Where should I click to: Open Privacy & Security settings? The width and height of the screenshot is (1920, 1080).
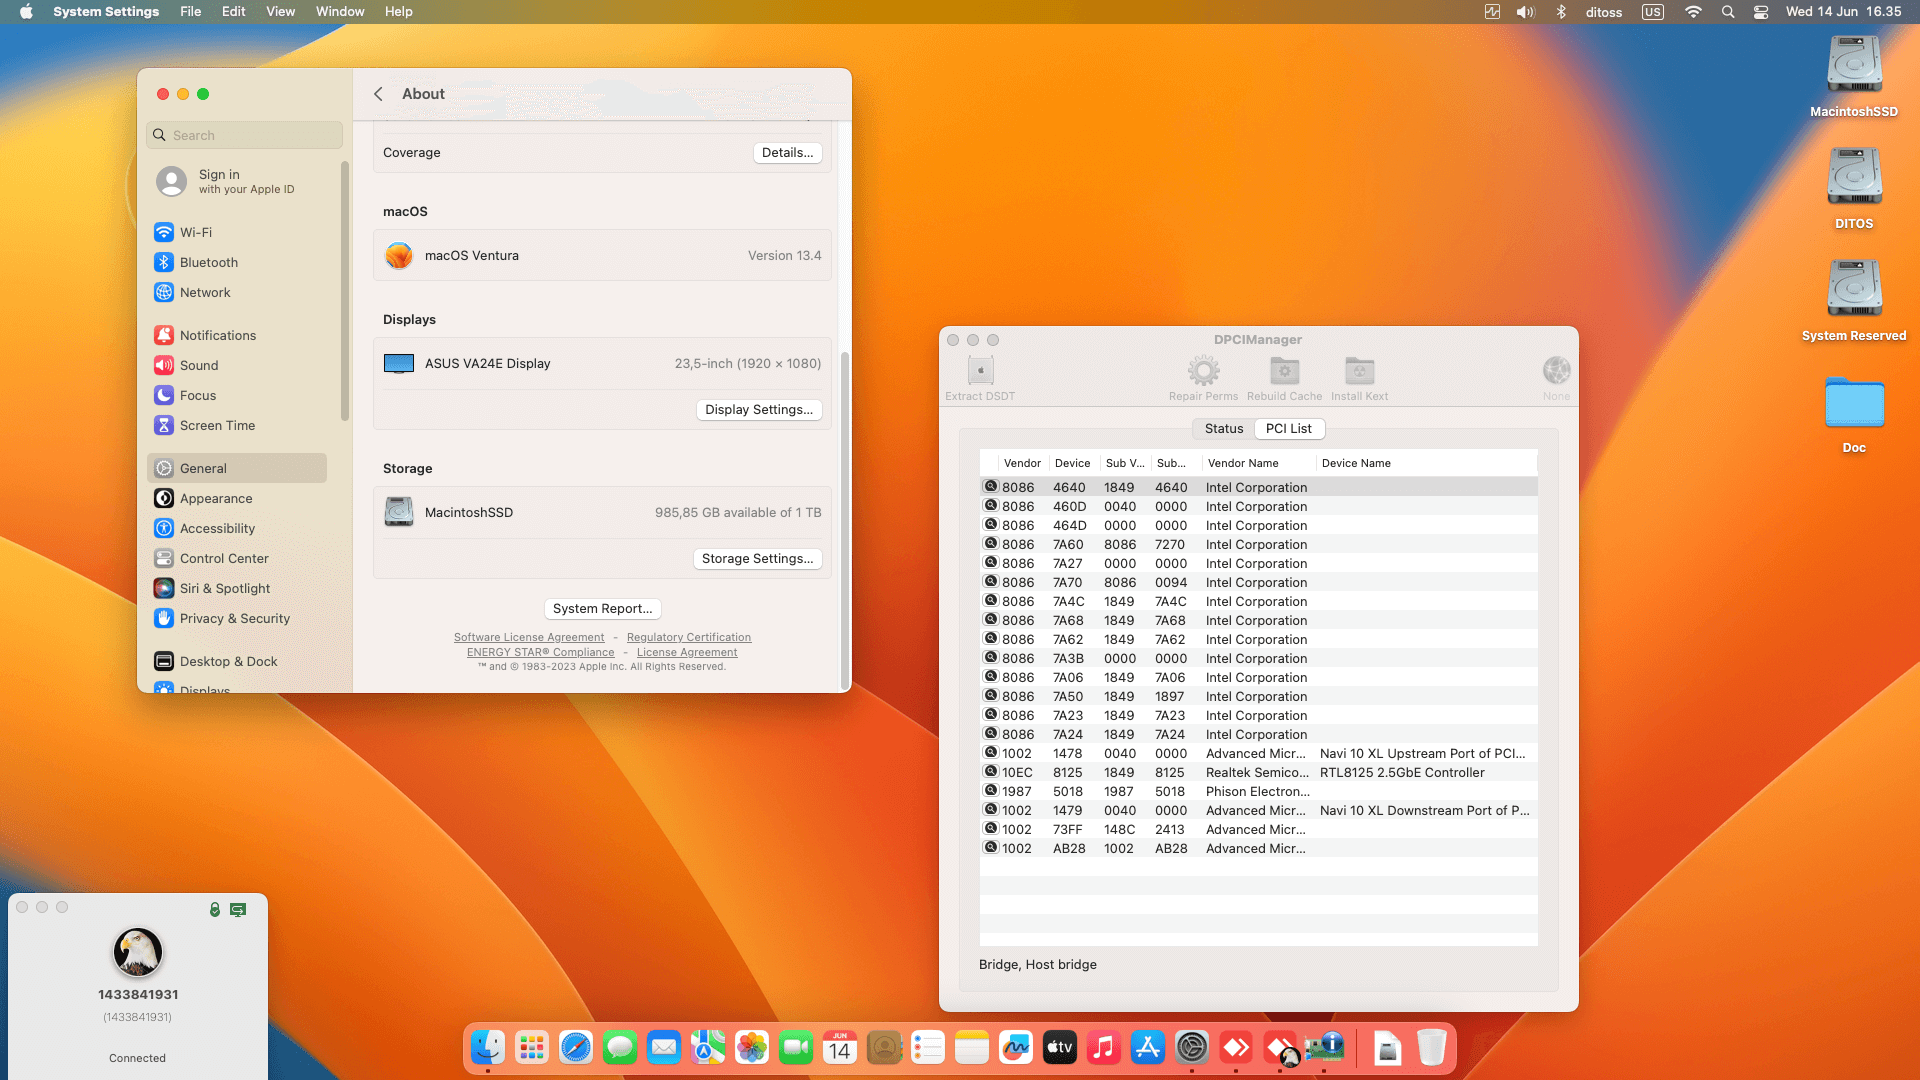click(237, 618)
